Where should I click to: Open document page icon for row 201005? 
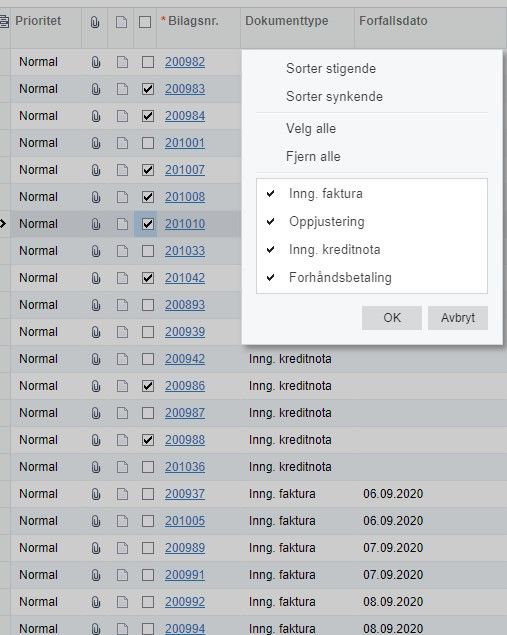122,521
